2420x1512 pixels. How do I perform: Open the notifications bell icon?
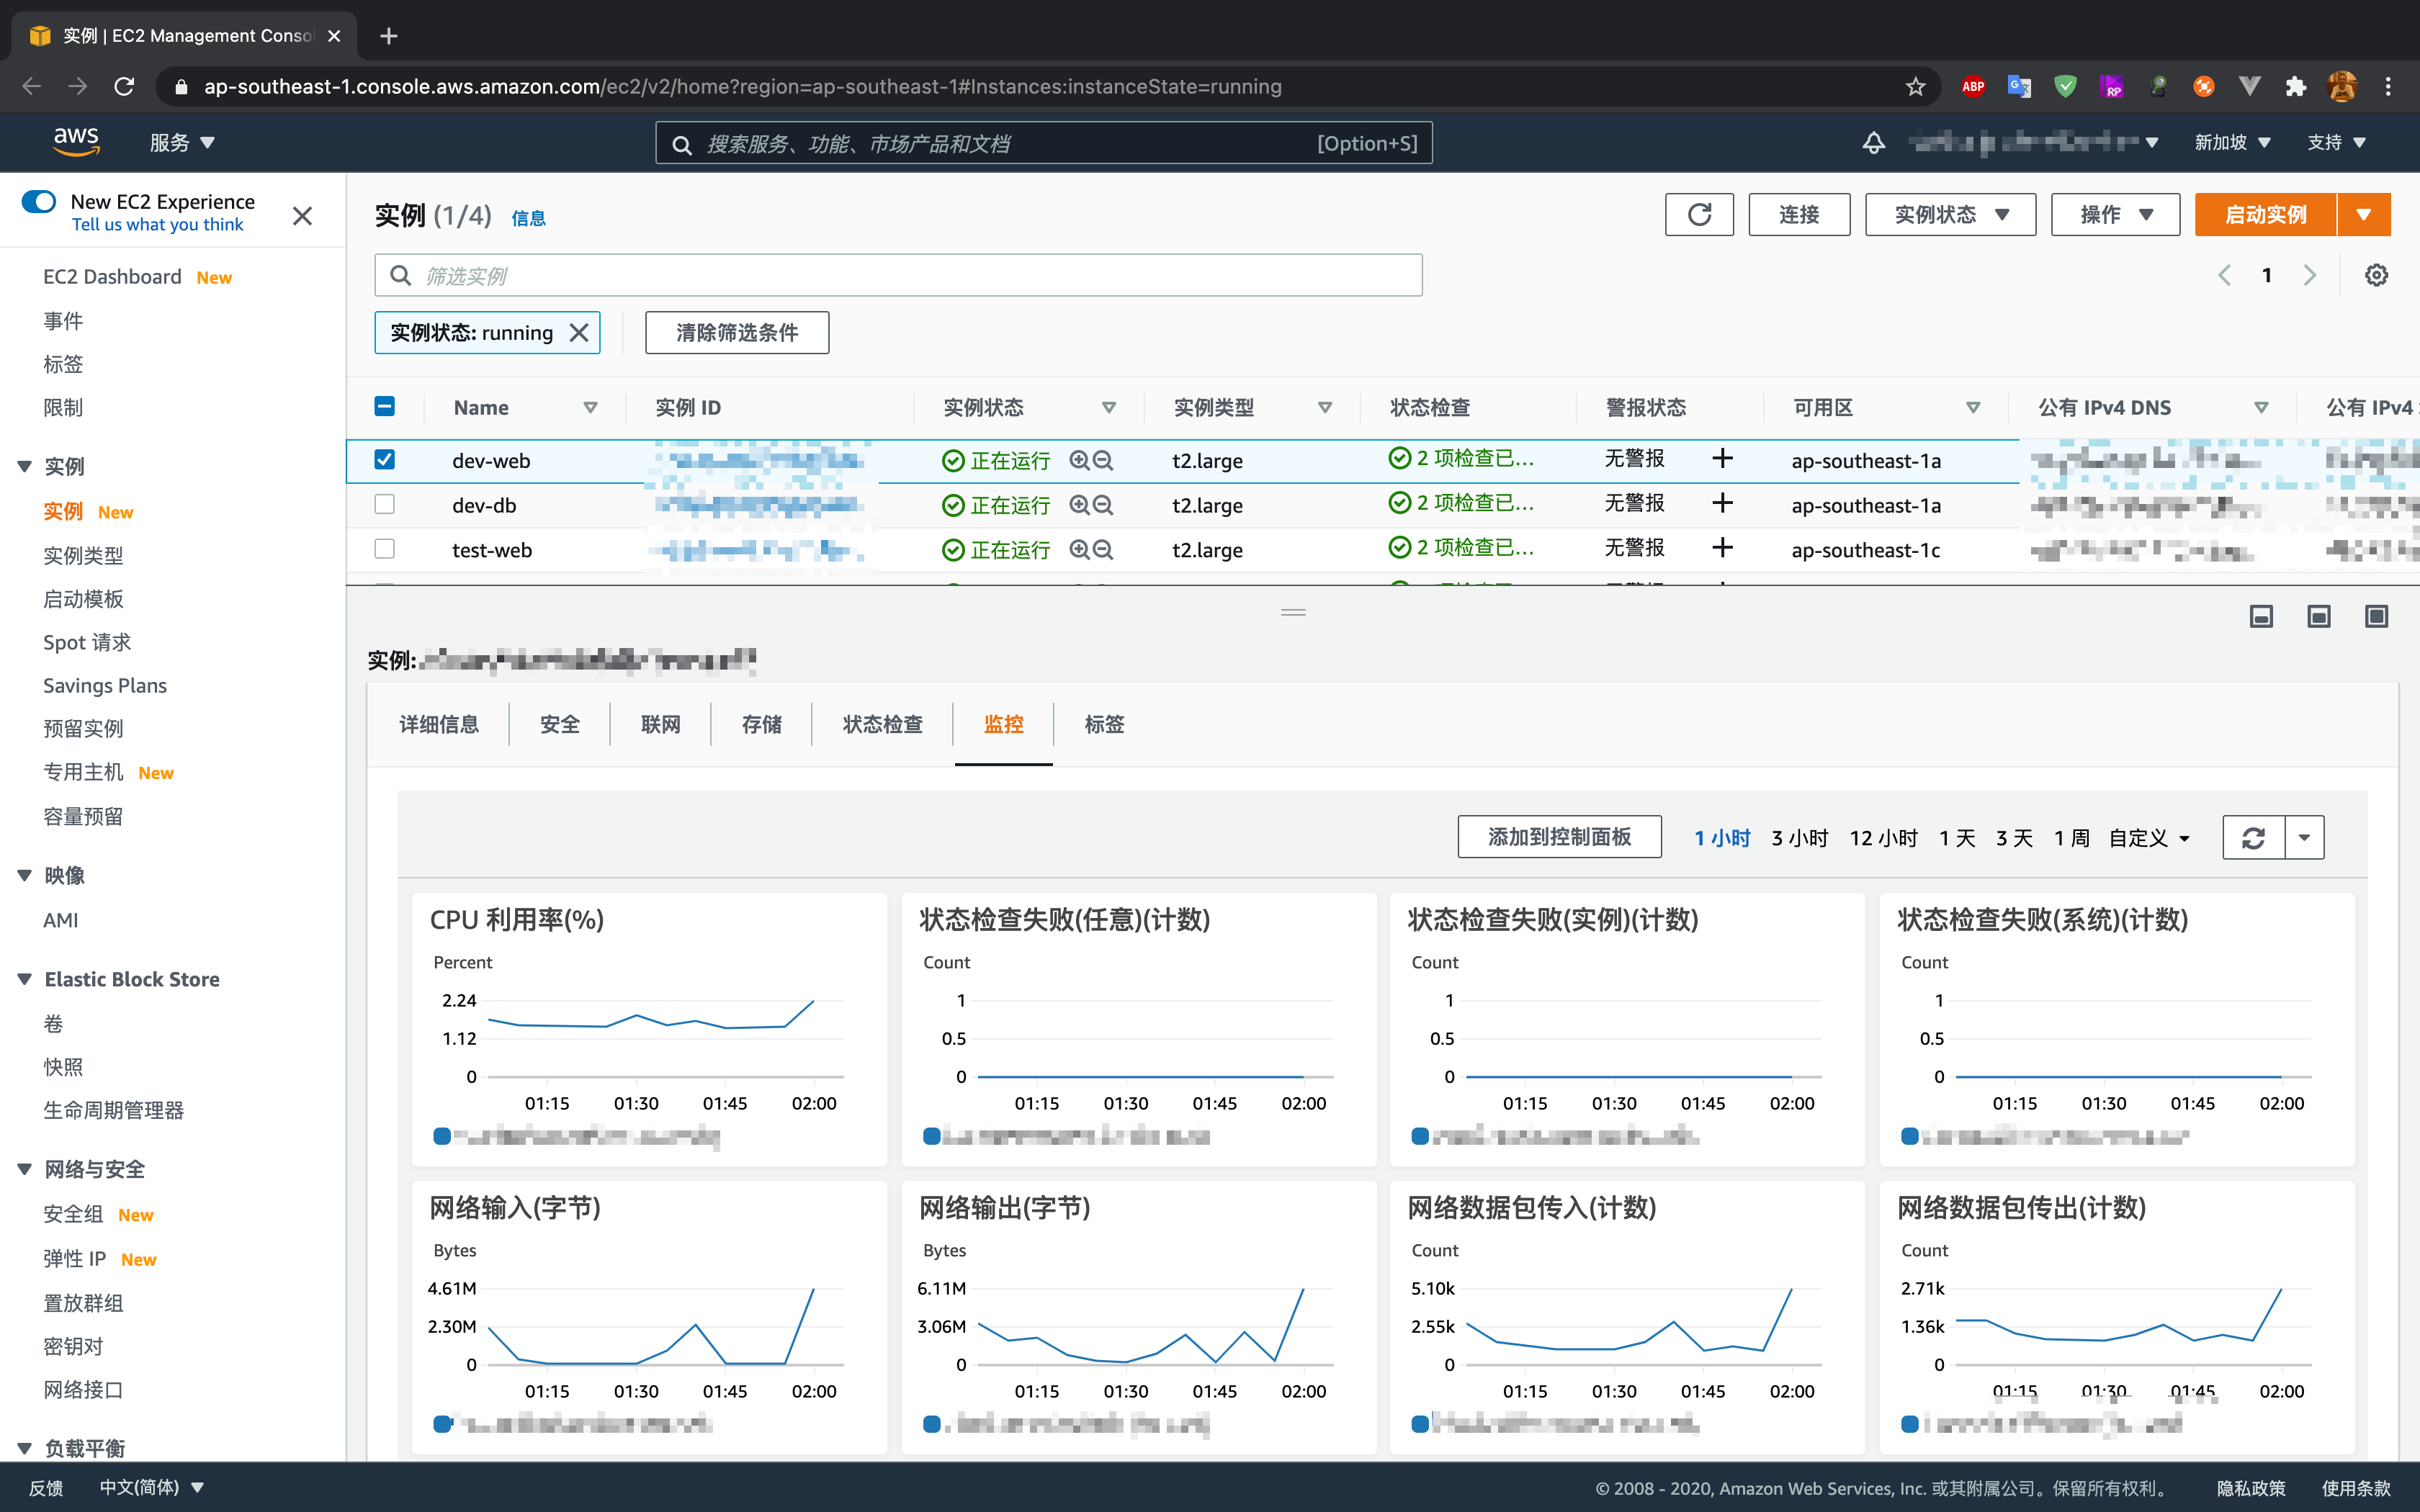[1874, 142]
